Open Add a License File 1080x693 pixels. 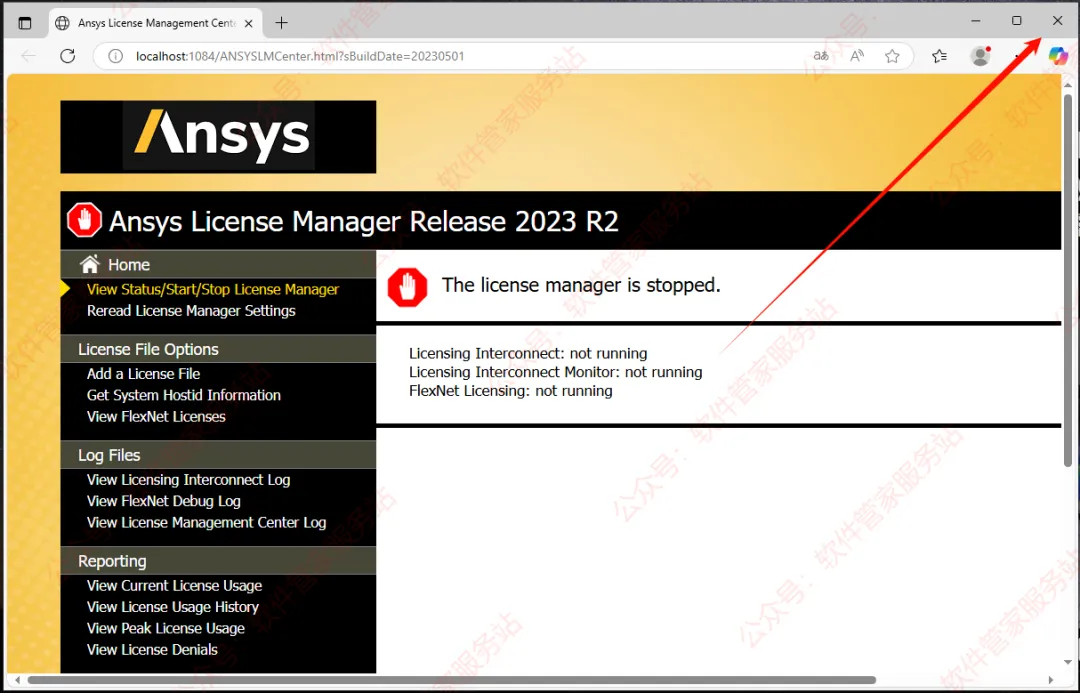[x=143, y=373]
